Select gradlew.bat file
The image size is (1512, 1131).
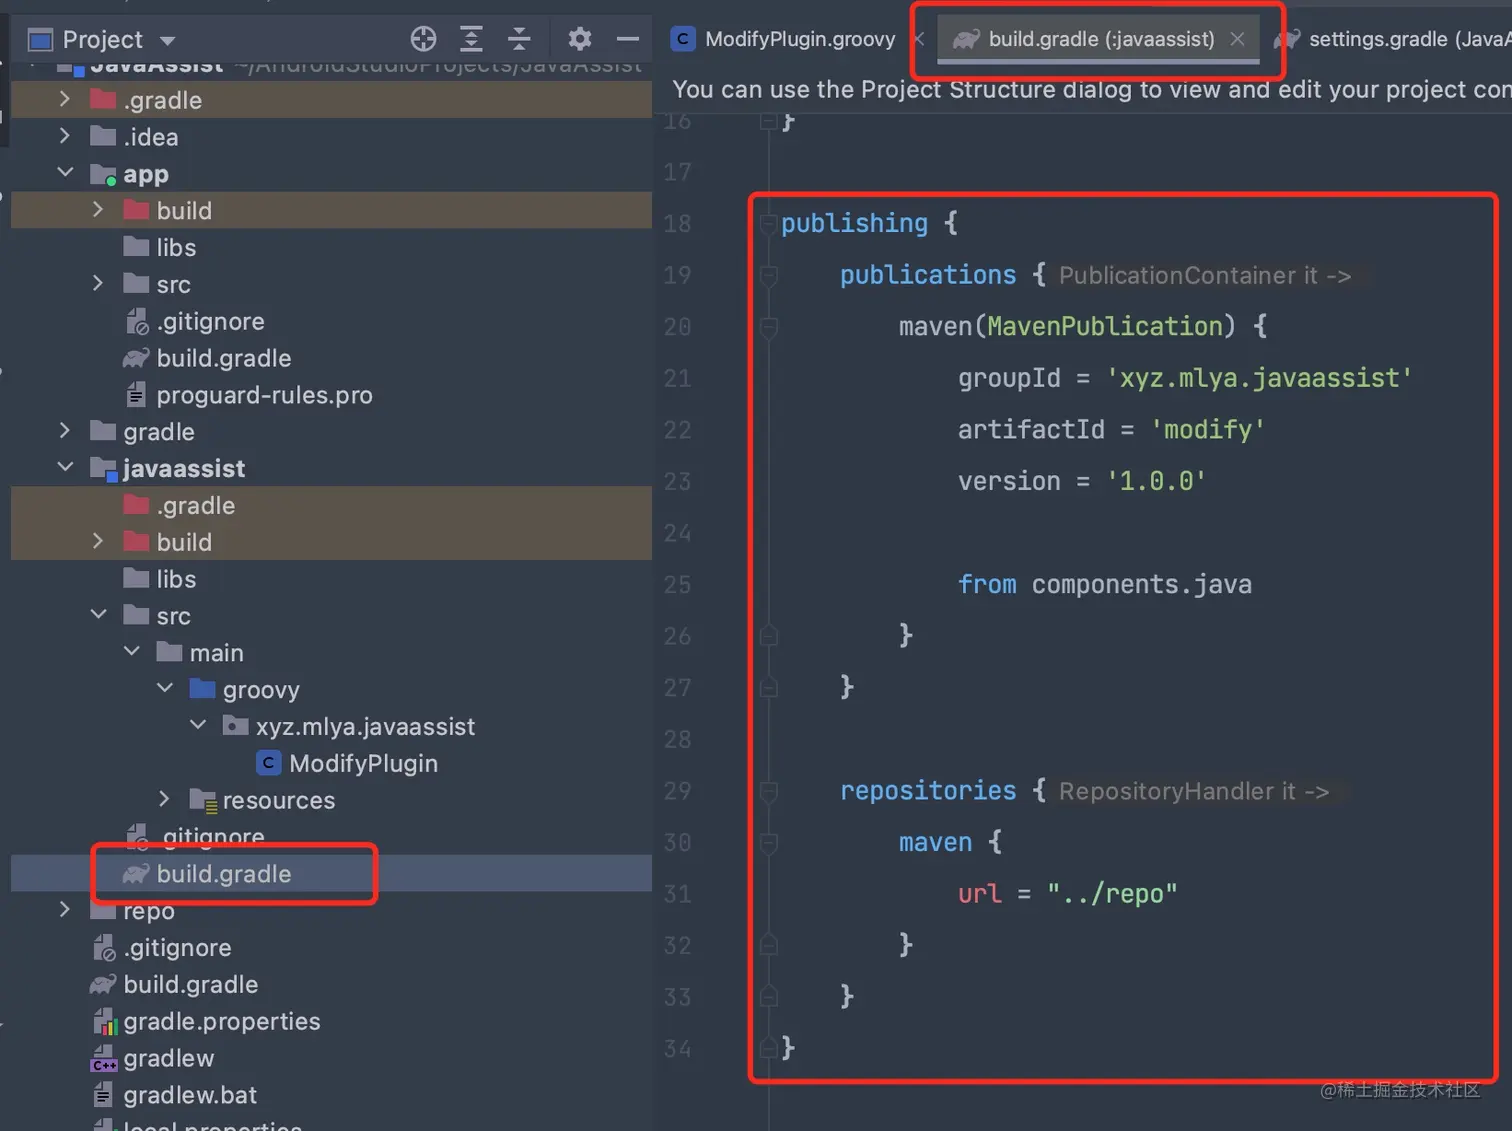point(174,1095)
